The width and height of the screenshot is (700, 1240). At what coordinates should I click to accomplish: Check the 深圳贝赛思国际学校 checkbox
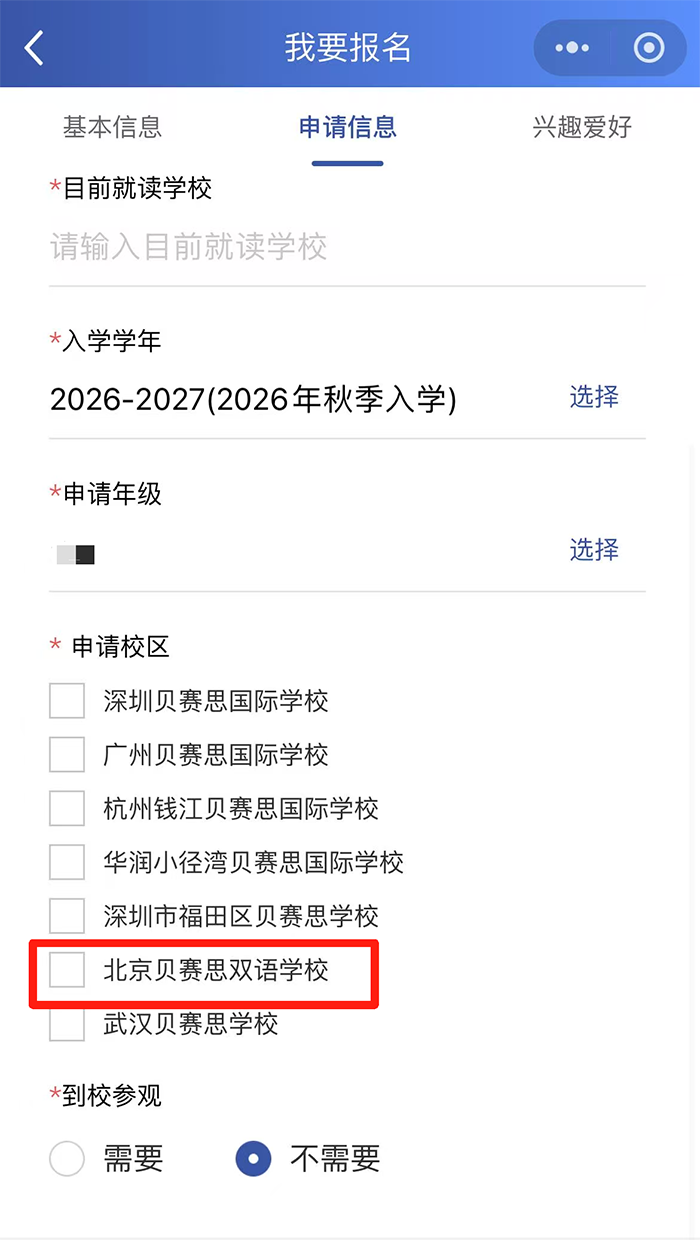click(x=66, y=701)
